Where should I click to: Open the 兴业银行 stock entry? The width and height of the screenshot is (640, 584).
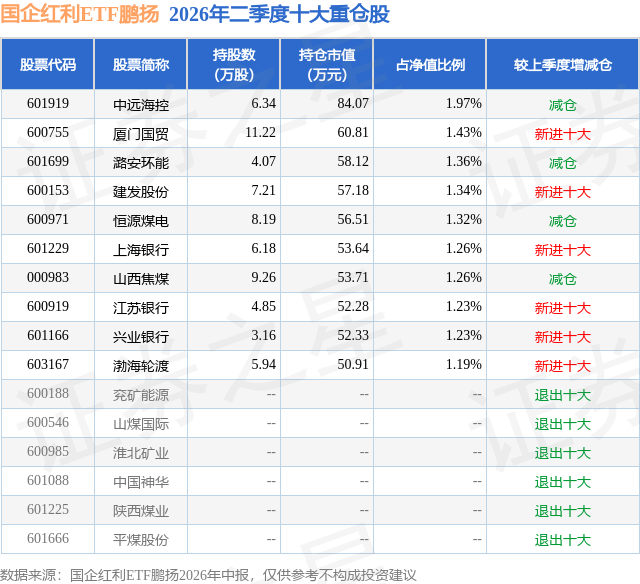point(141,337)
